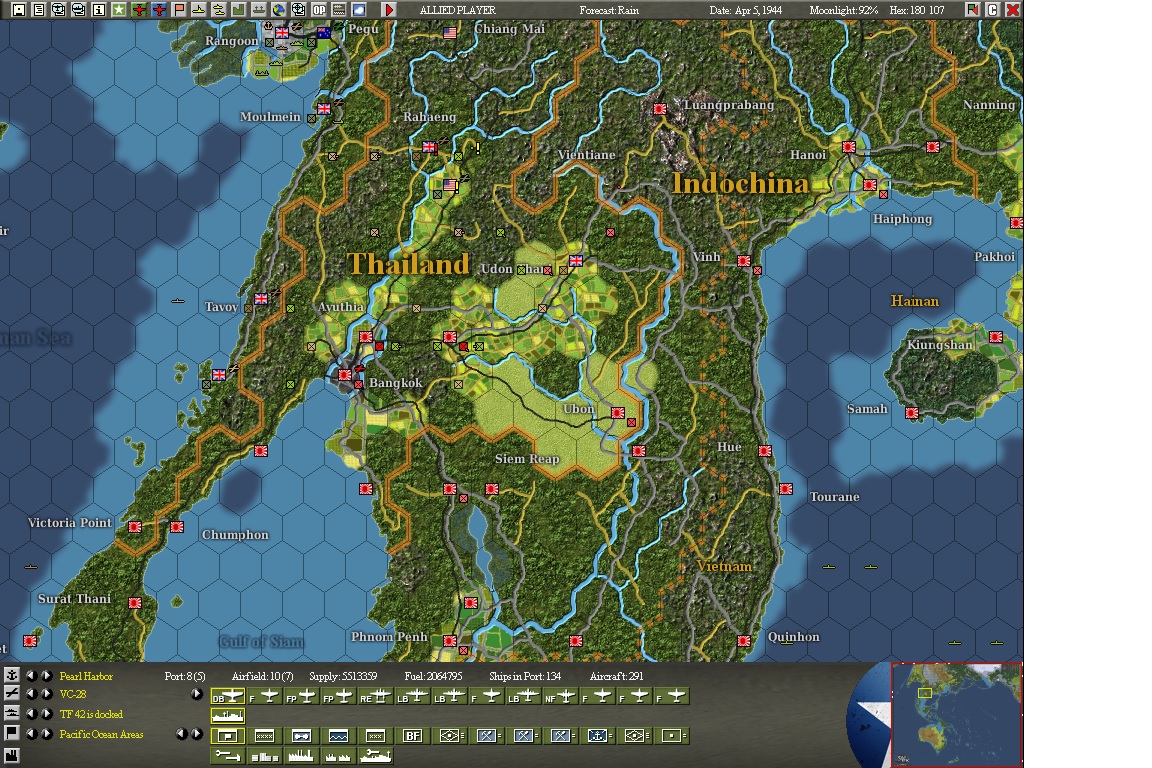Click the double yellow ships toolbar icon

click(219, 10)
